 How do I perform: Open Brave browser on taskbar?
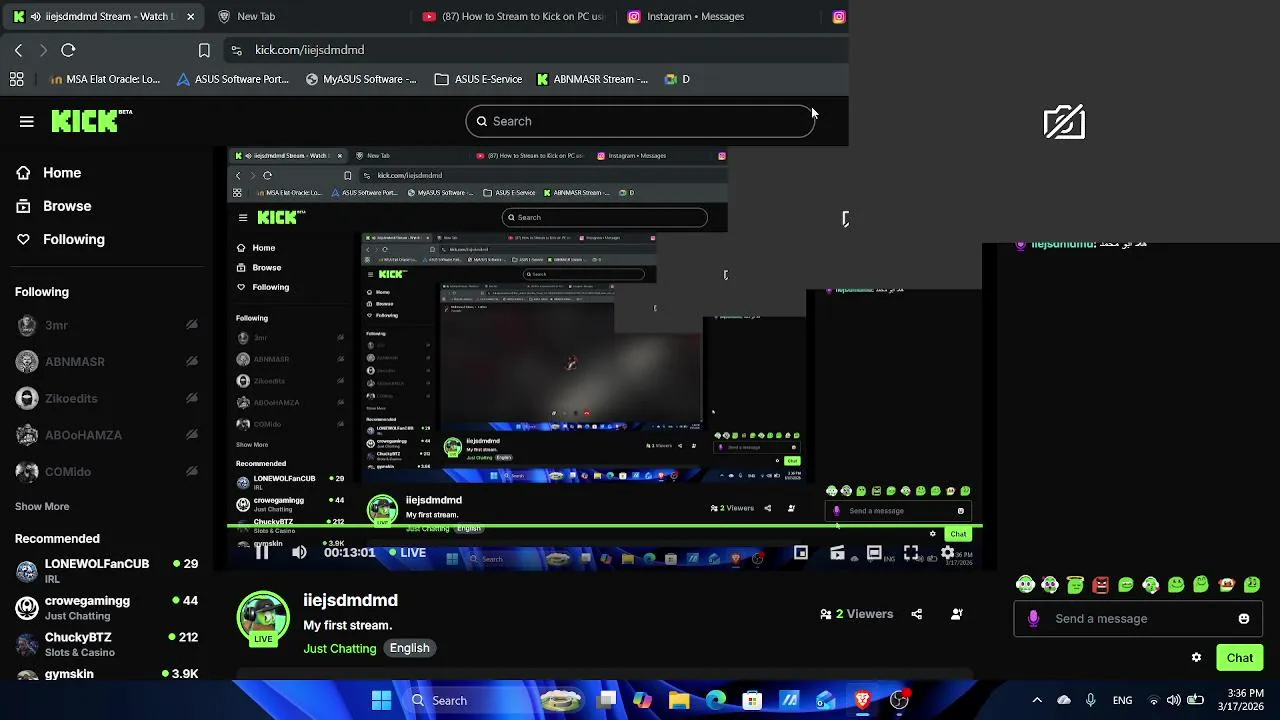(x=862, y=700)
